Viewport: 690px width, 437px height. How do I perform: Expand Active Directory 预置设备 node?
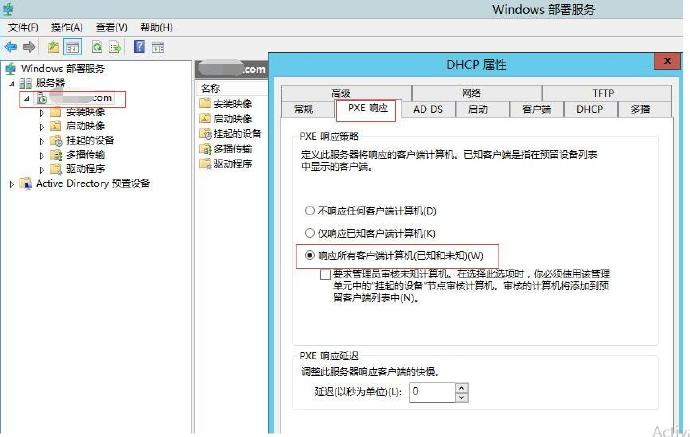coord(12,184)
